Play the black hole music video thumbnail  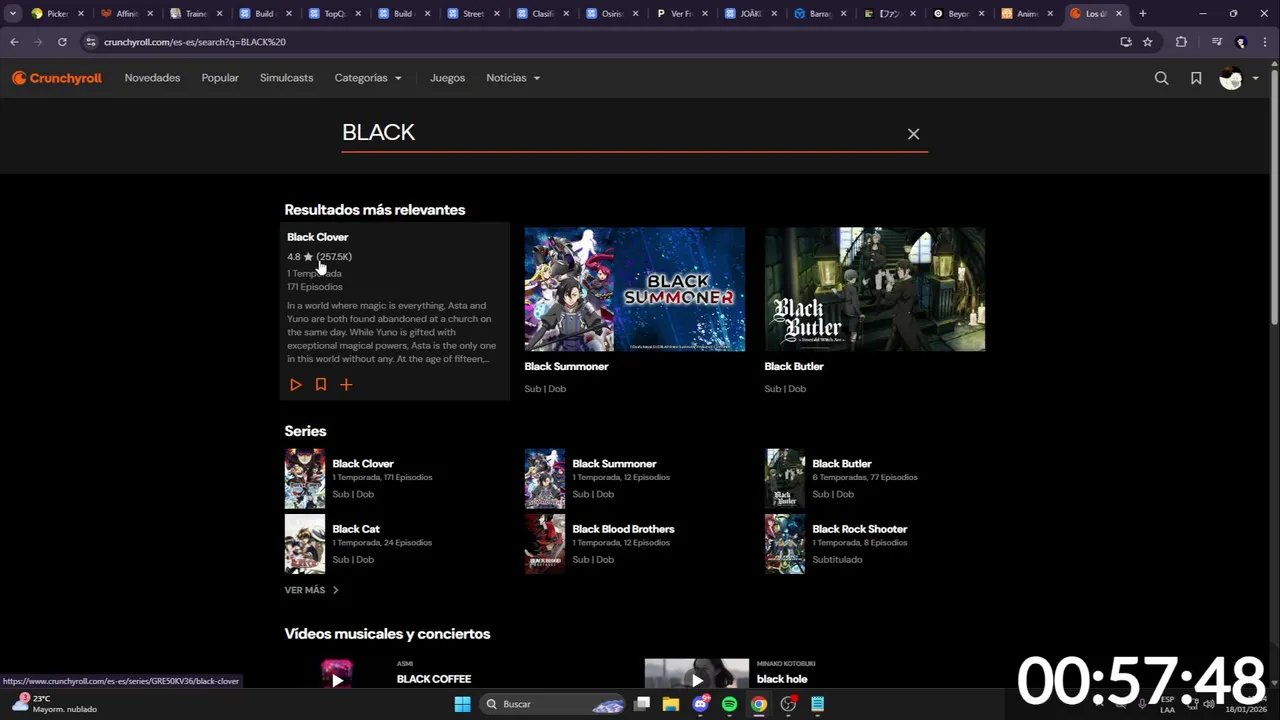point(697,675)
